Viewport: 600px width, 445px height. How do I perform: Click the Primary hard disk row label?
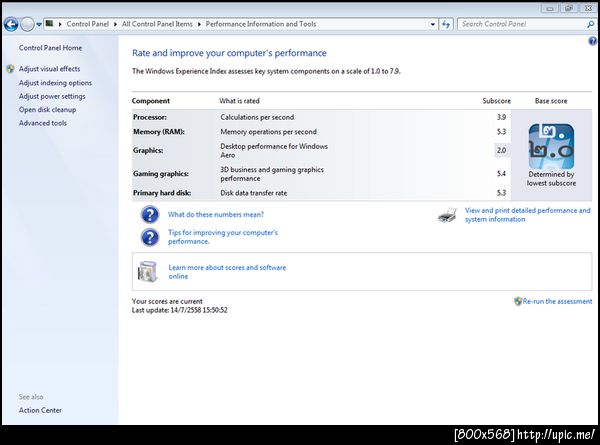pyautogui.click(x=162, y=193)
